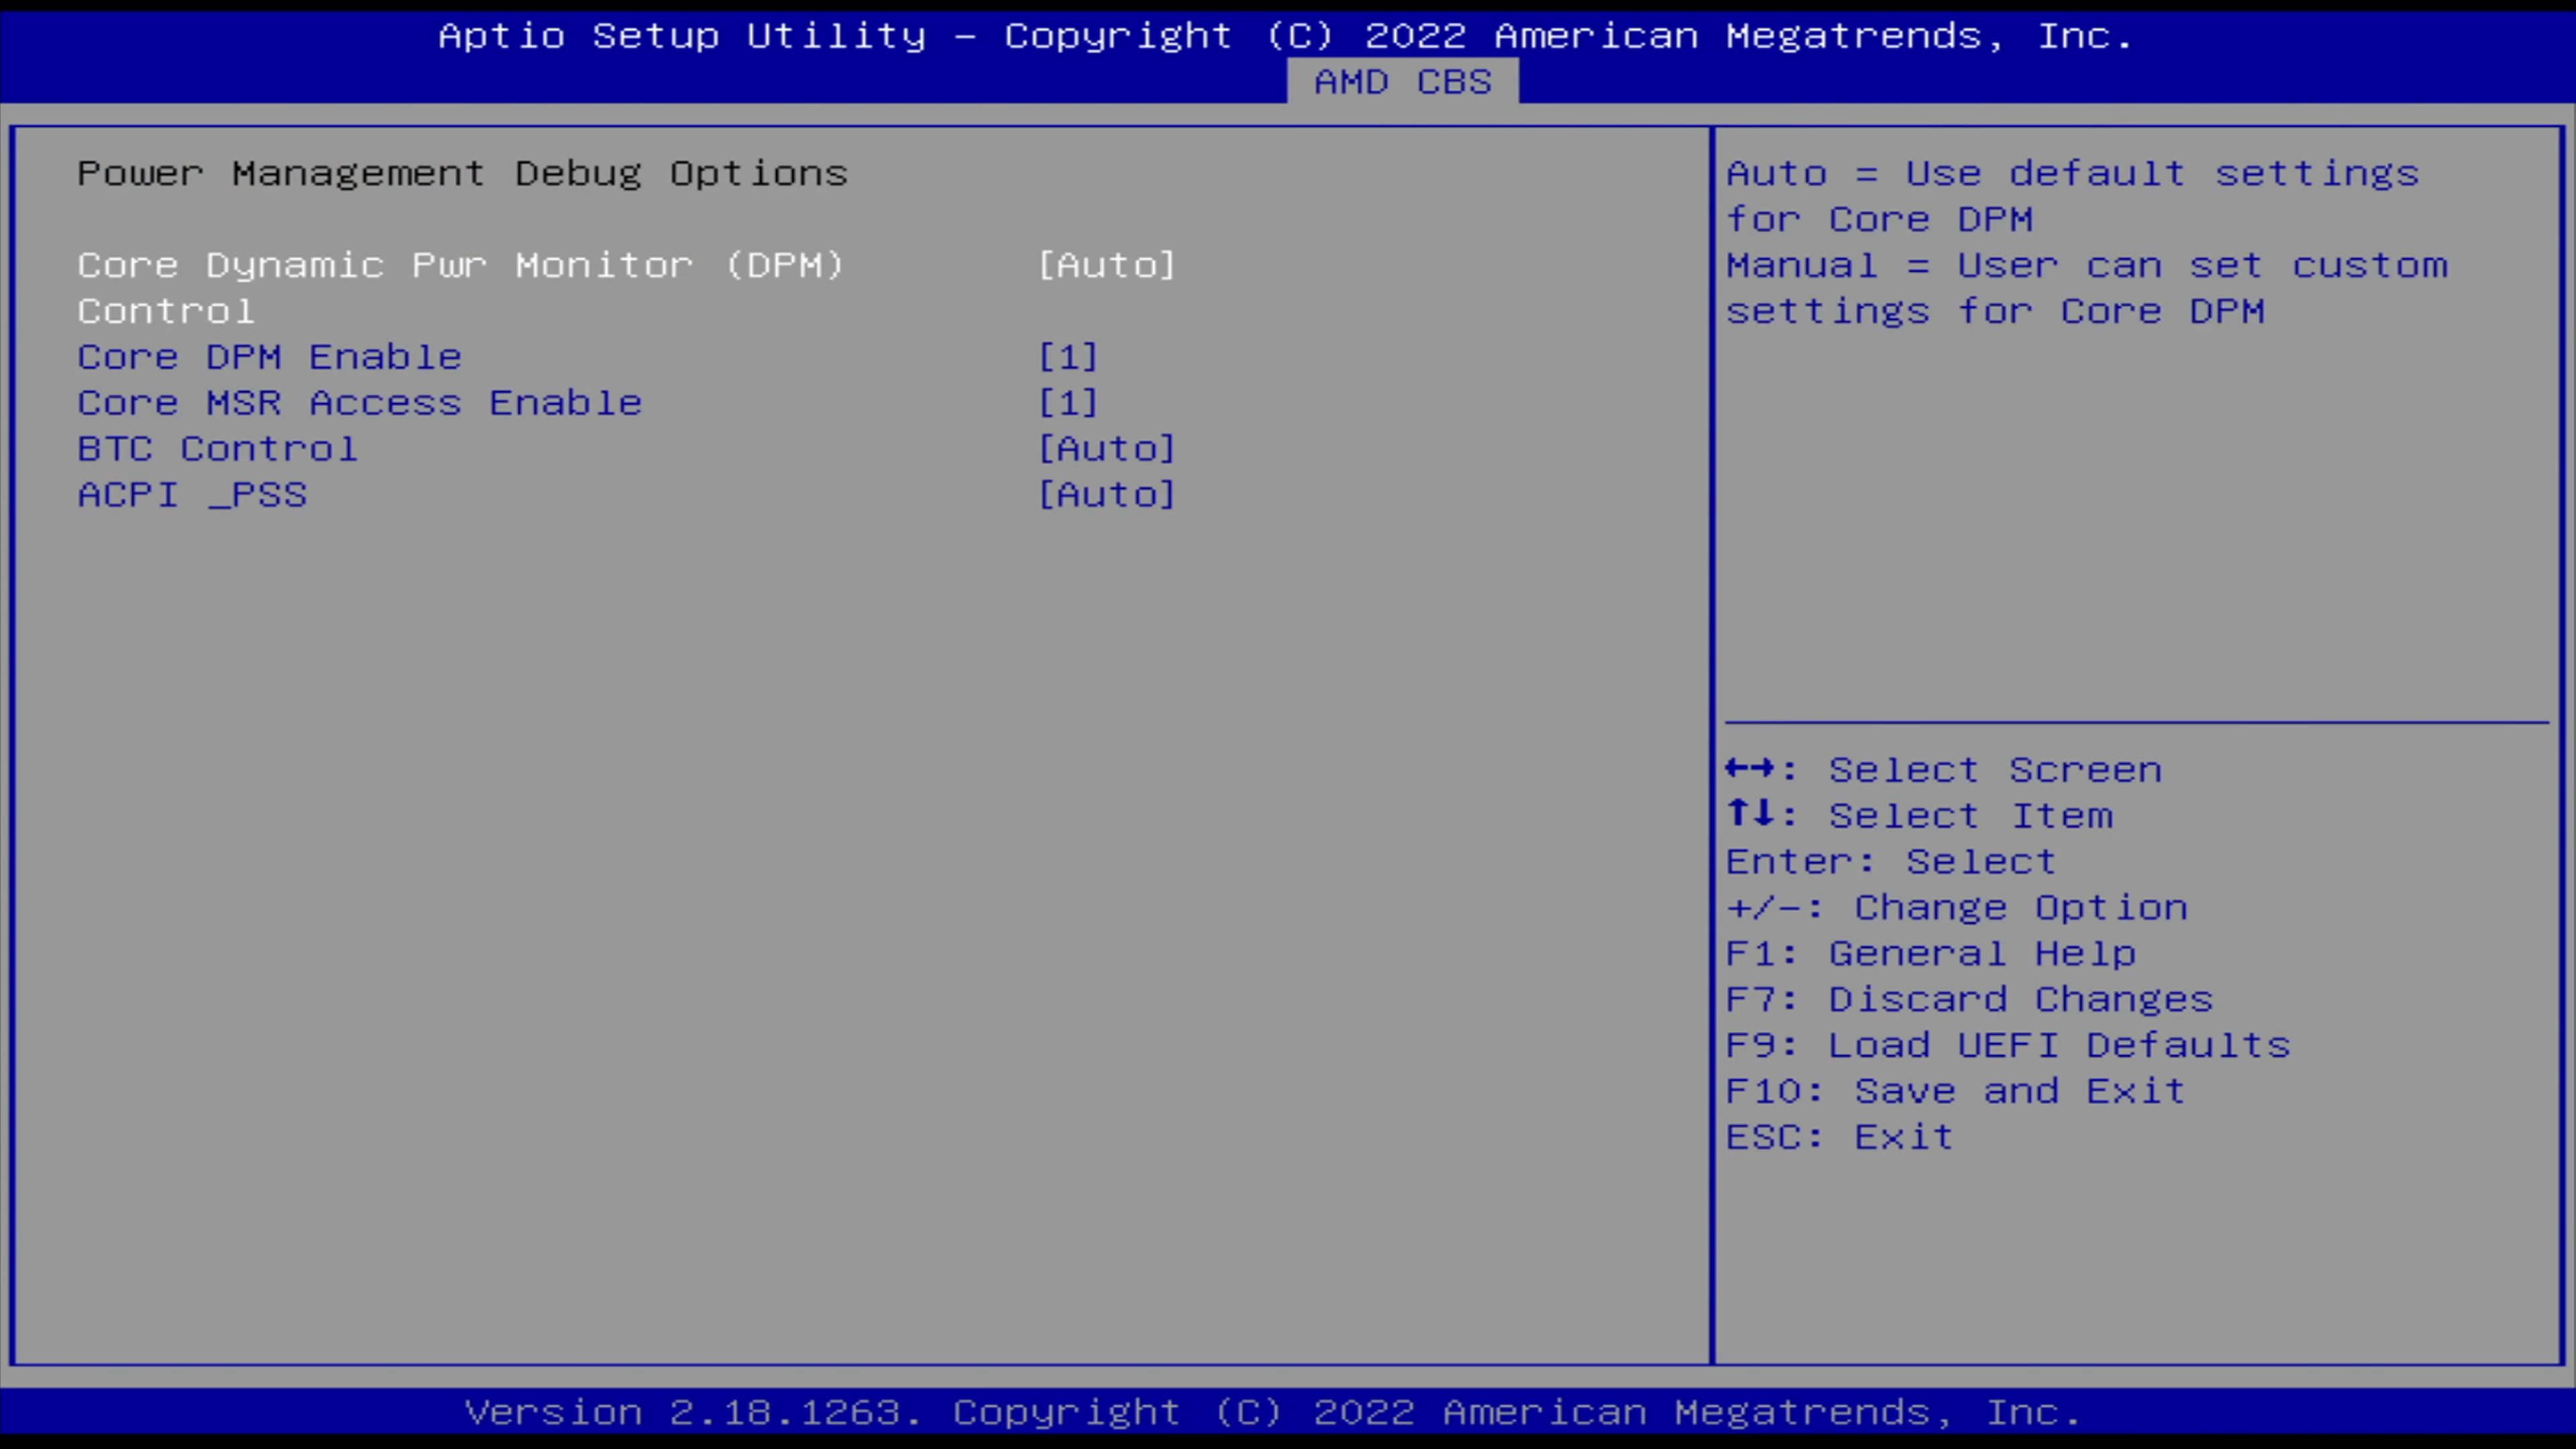This screenshot has height=1449, width=2576.
Task: Select the AMD CBS tab
Action: [x=1402, y=82]
